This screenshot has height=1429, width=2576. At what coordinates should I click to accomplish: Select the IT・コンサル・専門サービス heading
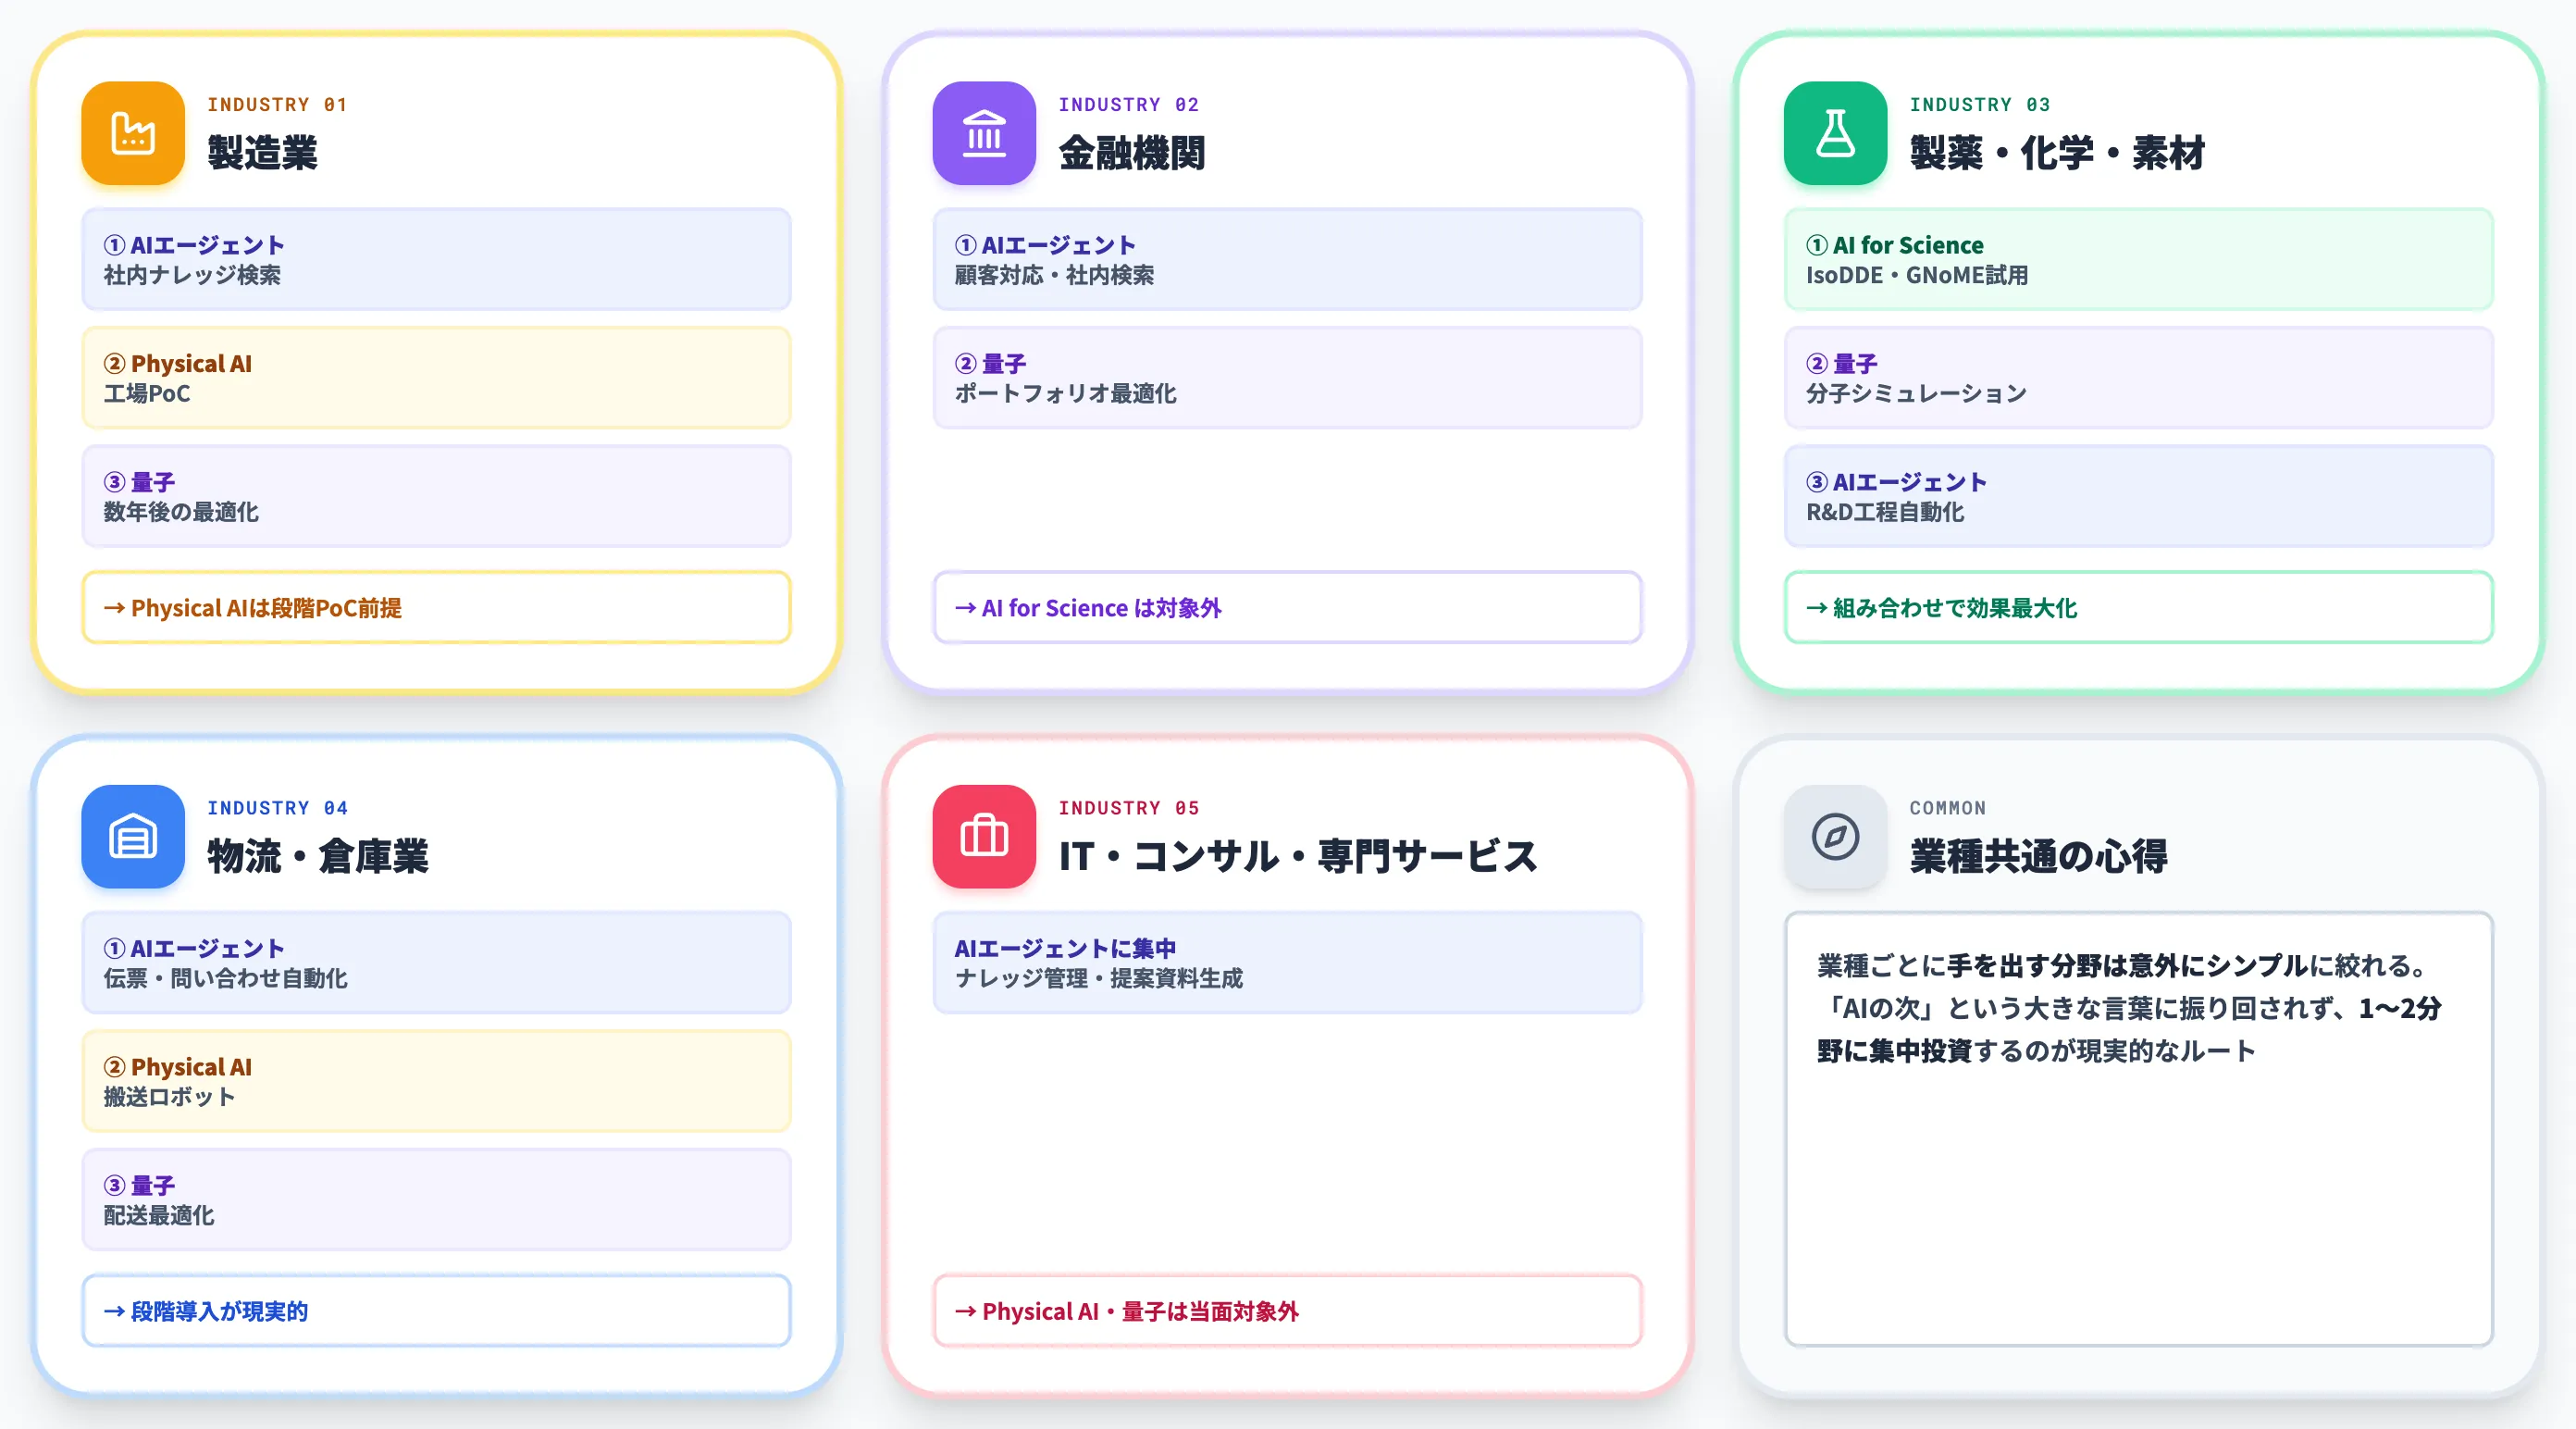tap(1298, 856)
